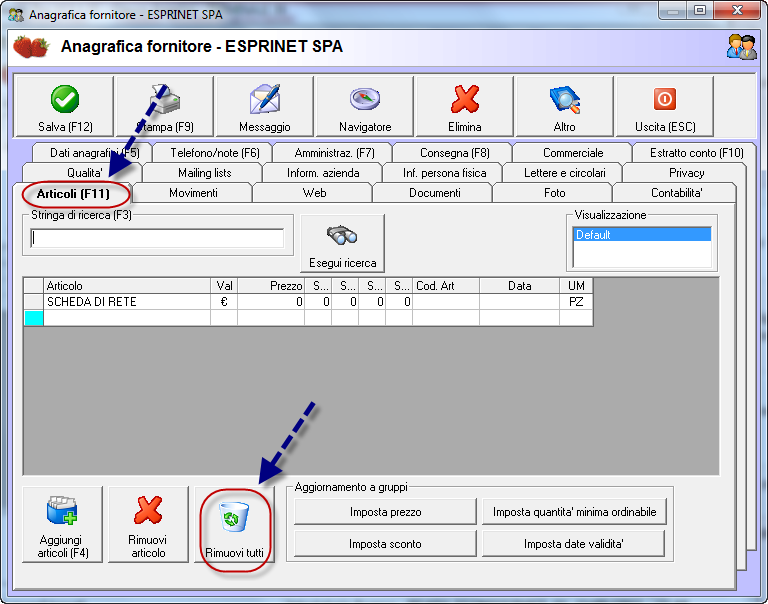Click the strawberry logo icon
Viewport: 768px width, 604px height.
[x=31, y=47]
